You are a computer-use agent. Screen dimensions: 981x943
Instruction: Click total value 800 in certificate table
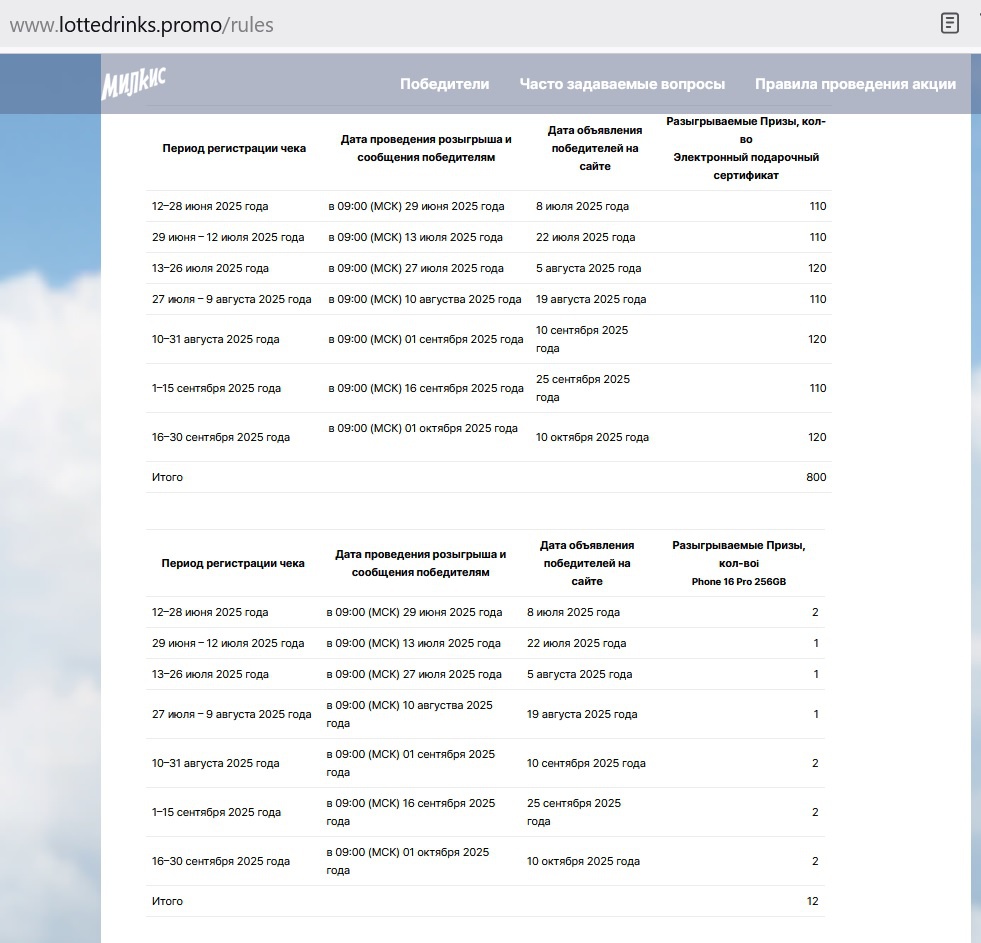click(816, 477)
